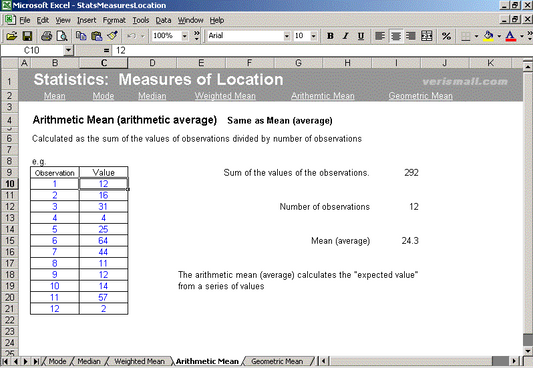The width and height of the screenshot is (533, 368).
Task: Go to first sheet tab navigation arrow
Action: pos(5,361)
